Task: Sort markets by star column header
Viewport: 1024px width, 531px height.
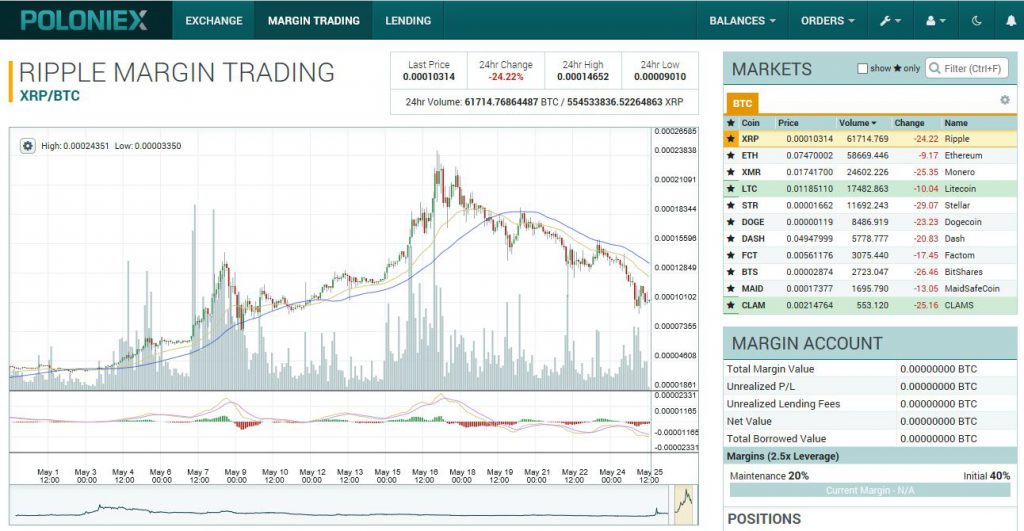Action: [731, 123]
